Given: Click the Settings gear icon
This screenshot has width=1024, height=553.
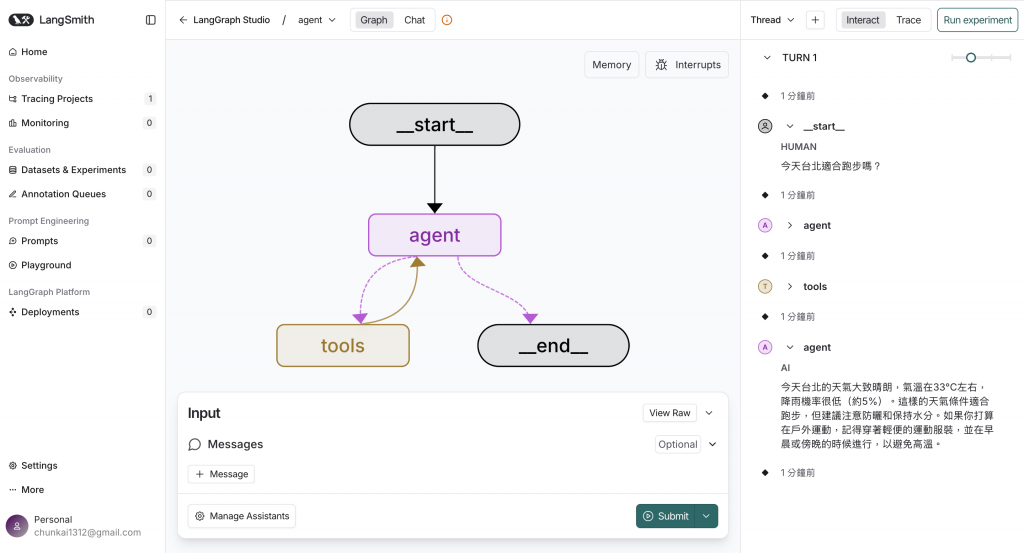Looking at the screenshot, I should point(12,466).
